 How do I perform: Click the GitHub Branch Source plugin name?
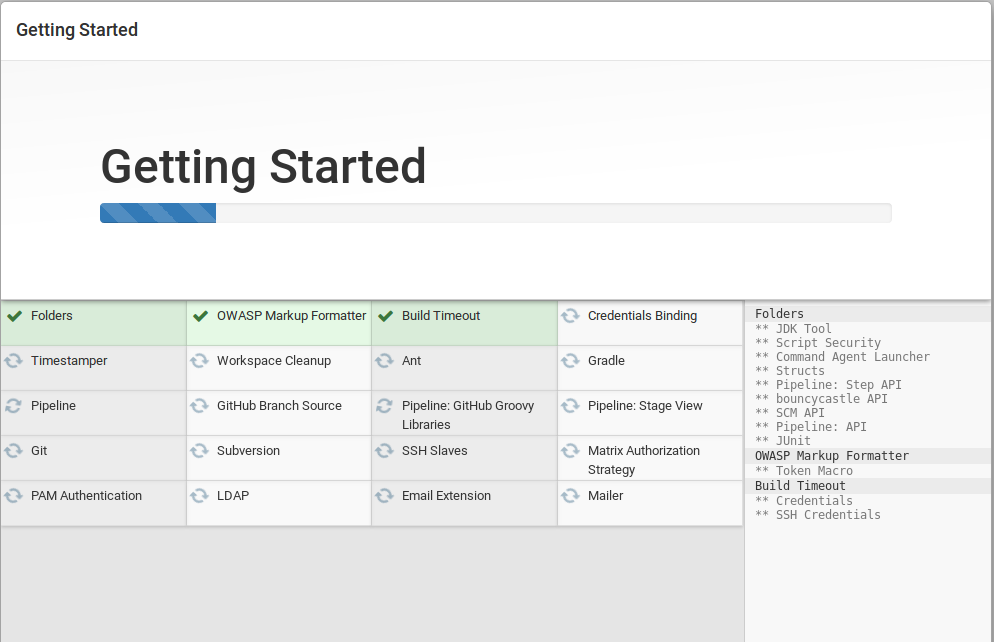tap(280, 406)
